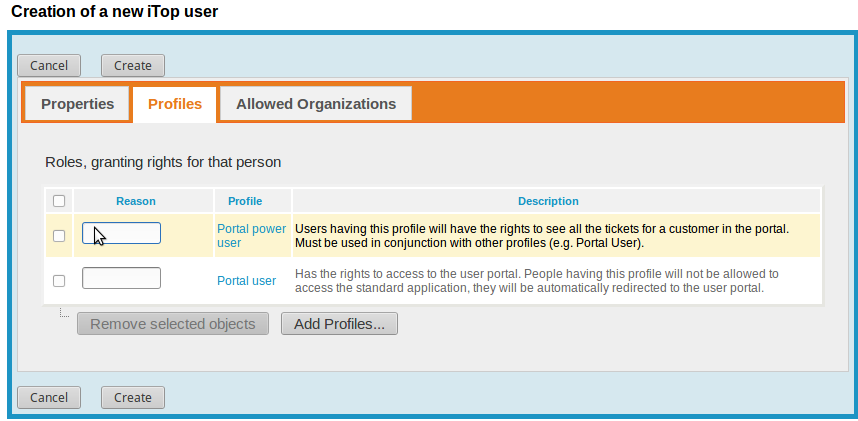The width and height of the screenshot is (858, 421).
Task: Sort by the Description column header
Action: [548, 201]
